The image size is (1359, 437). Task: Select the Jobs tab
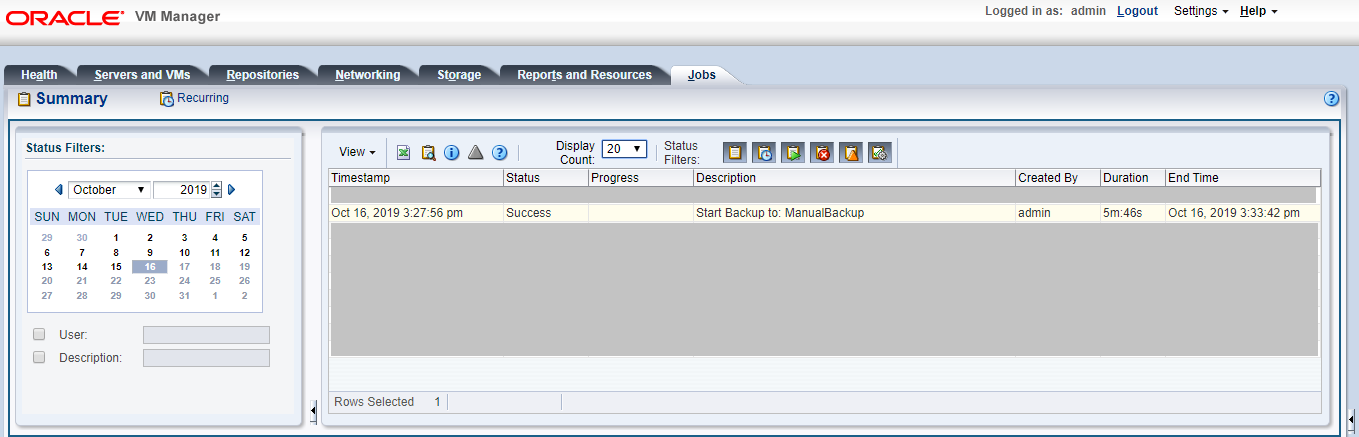[x=702, y=75]
